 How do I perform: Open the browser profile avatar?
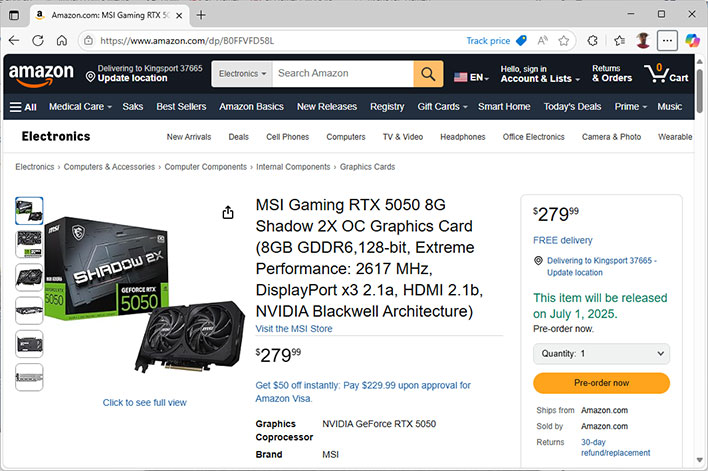pos(643,41)
